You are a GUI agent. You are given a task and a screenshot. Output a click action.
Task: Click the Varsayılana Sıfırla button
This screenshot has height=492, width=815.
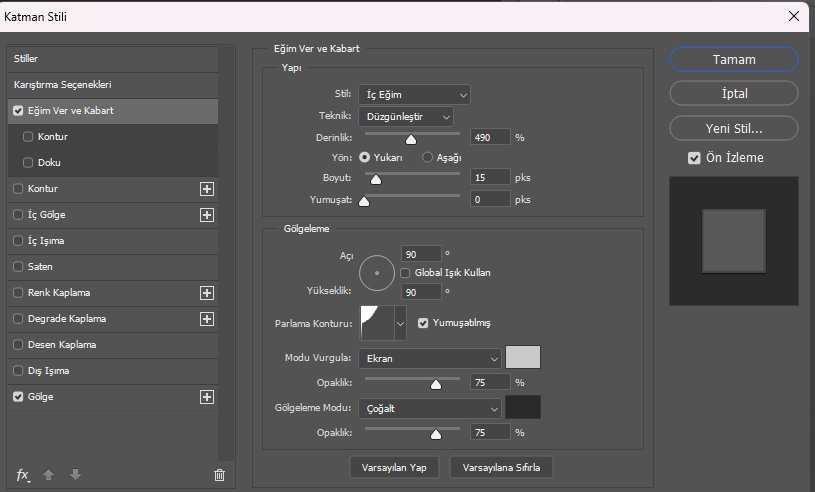pyautogui.click(x=501, y=467)
